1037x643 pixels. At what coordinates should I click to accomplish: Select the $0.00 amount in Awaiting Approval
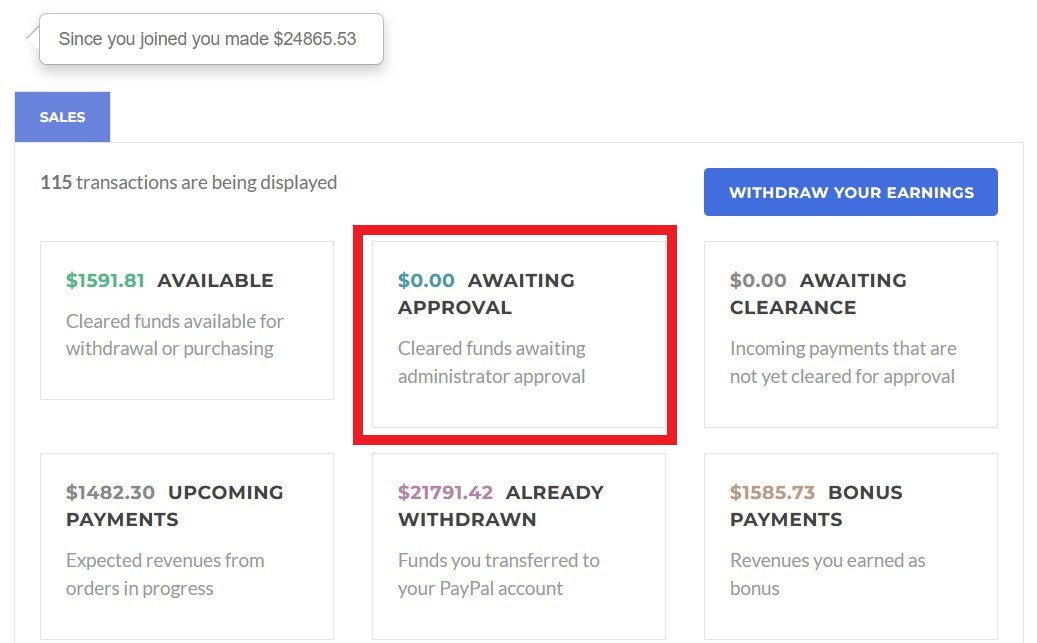tap(426, 281)
